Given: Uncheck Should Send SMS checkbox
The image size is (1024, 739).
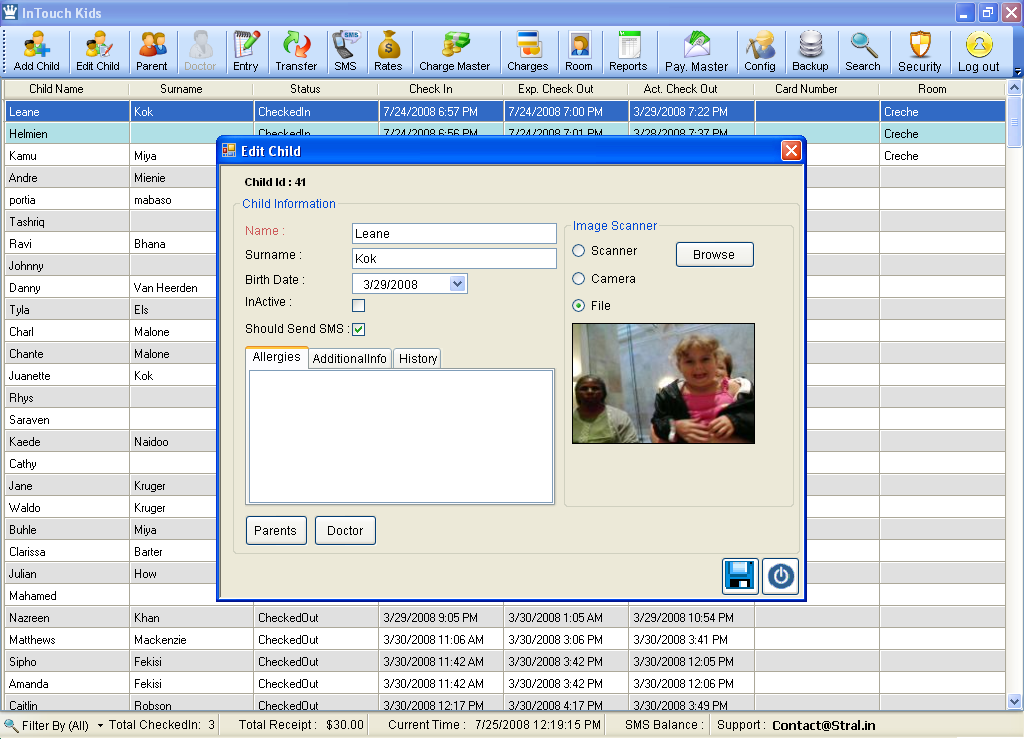Looking at the screenshot, I should (x=359, y=329).
